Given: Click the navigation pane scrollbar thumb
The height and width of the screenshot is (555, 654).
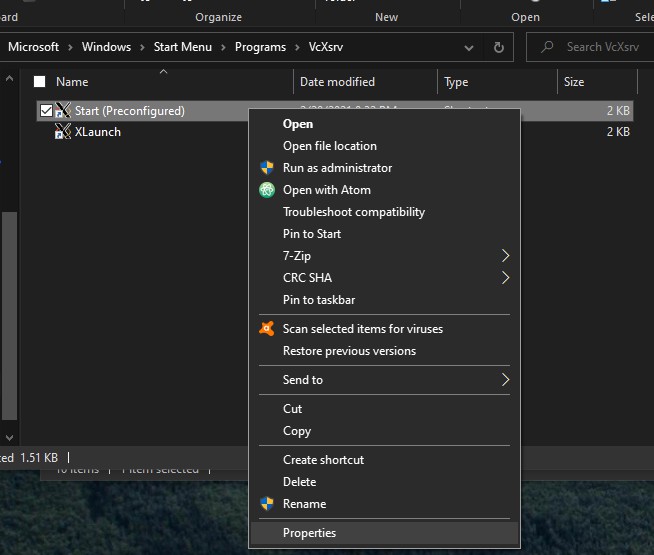Looking at the screenshot, I should click(x=9, y=316).
